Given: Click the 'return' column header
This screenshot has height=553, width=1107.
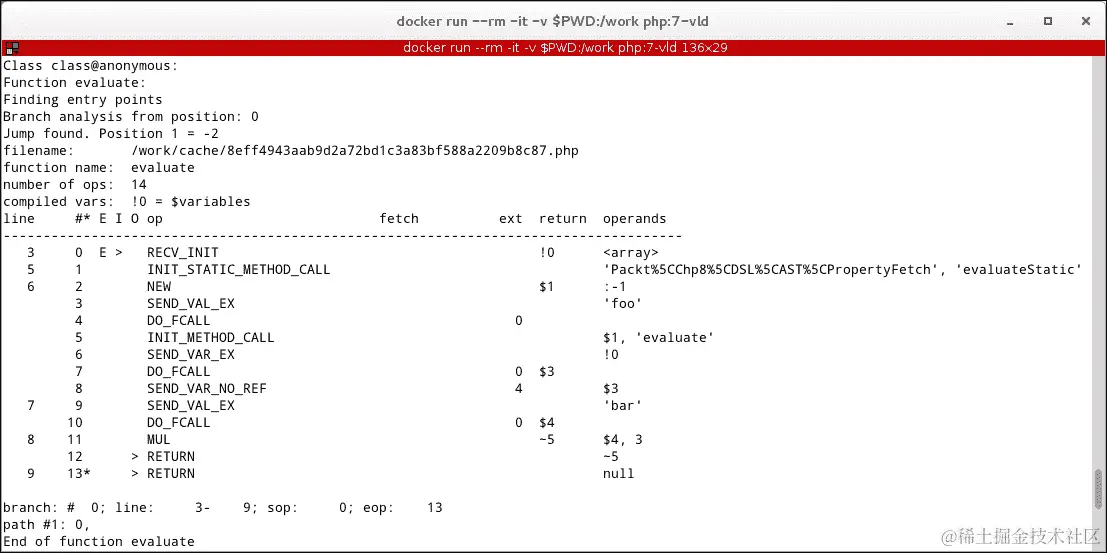Looking at the screenshot, I should [x=563, y=218].
